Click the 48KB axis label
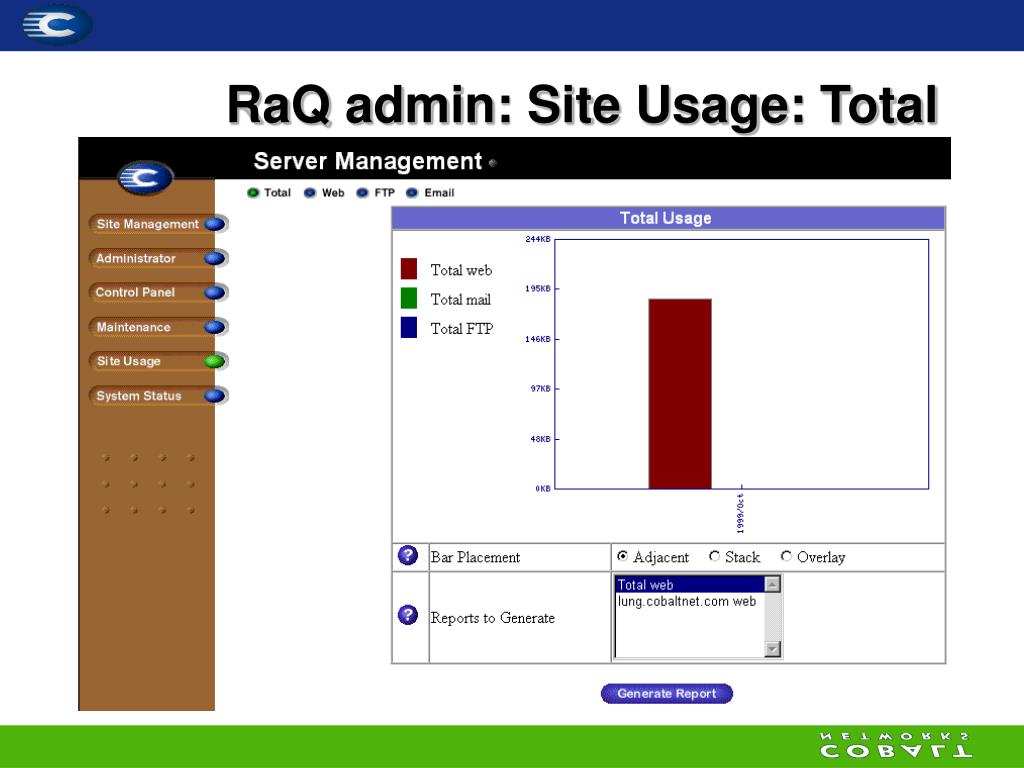1024x768 pixels. click(x=541, y=439)
